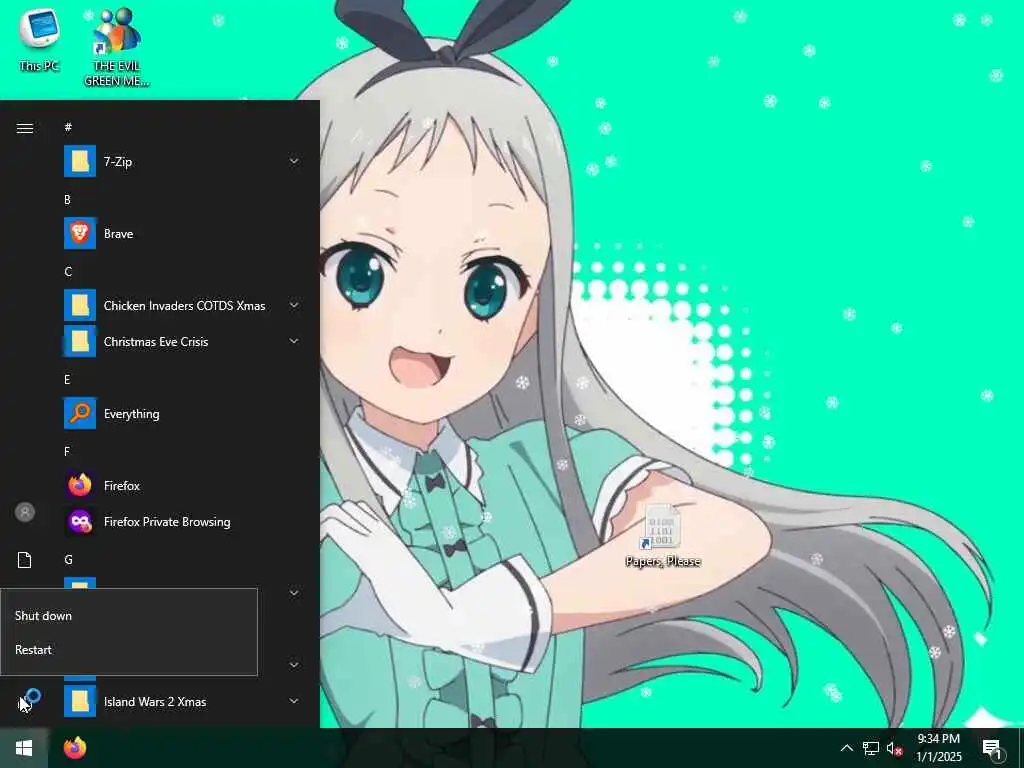Image resolution: width=1024 pixels, height=768 pixels.
Task: Launch Brave from the Start menu
Action: point(183,234)
